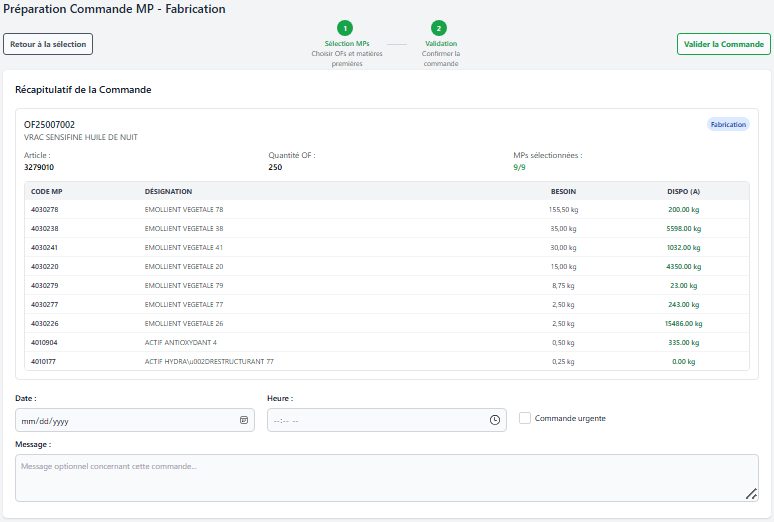The image size is (774, 522).
Task: Focus the Date input field
Action: (x=135, y=420)
